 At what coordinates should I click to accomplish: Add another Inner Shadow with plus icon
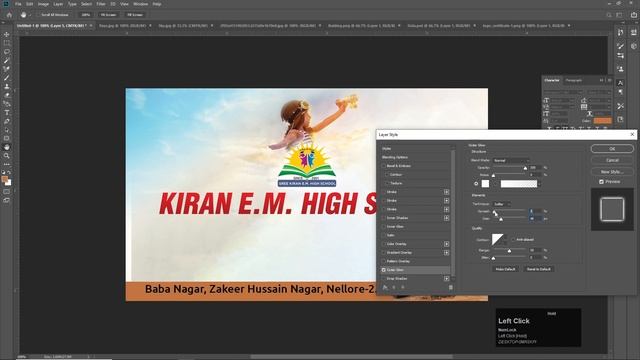[x=447, y=218]
